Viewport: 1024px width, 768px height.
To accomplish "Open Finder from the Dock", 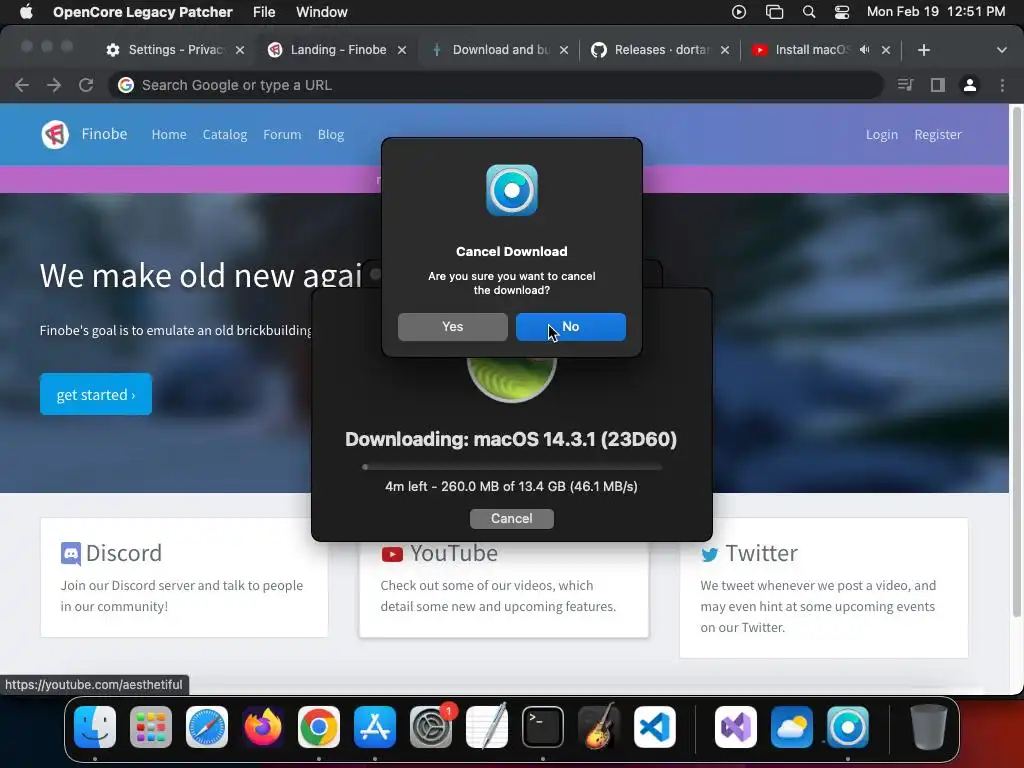I will [95, 727].
